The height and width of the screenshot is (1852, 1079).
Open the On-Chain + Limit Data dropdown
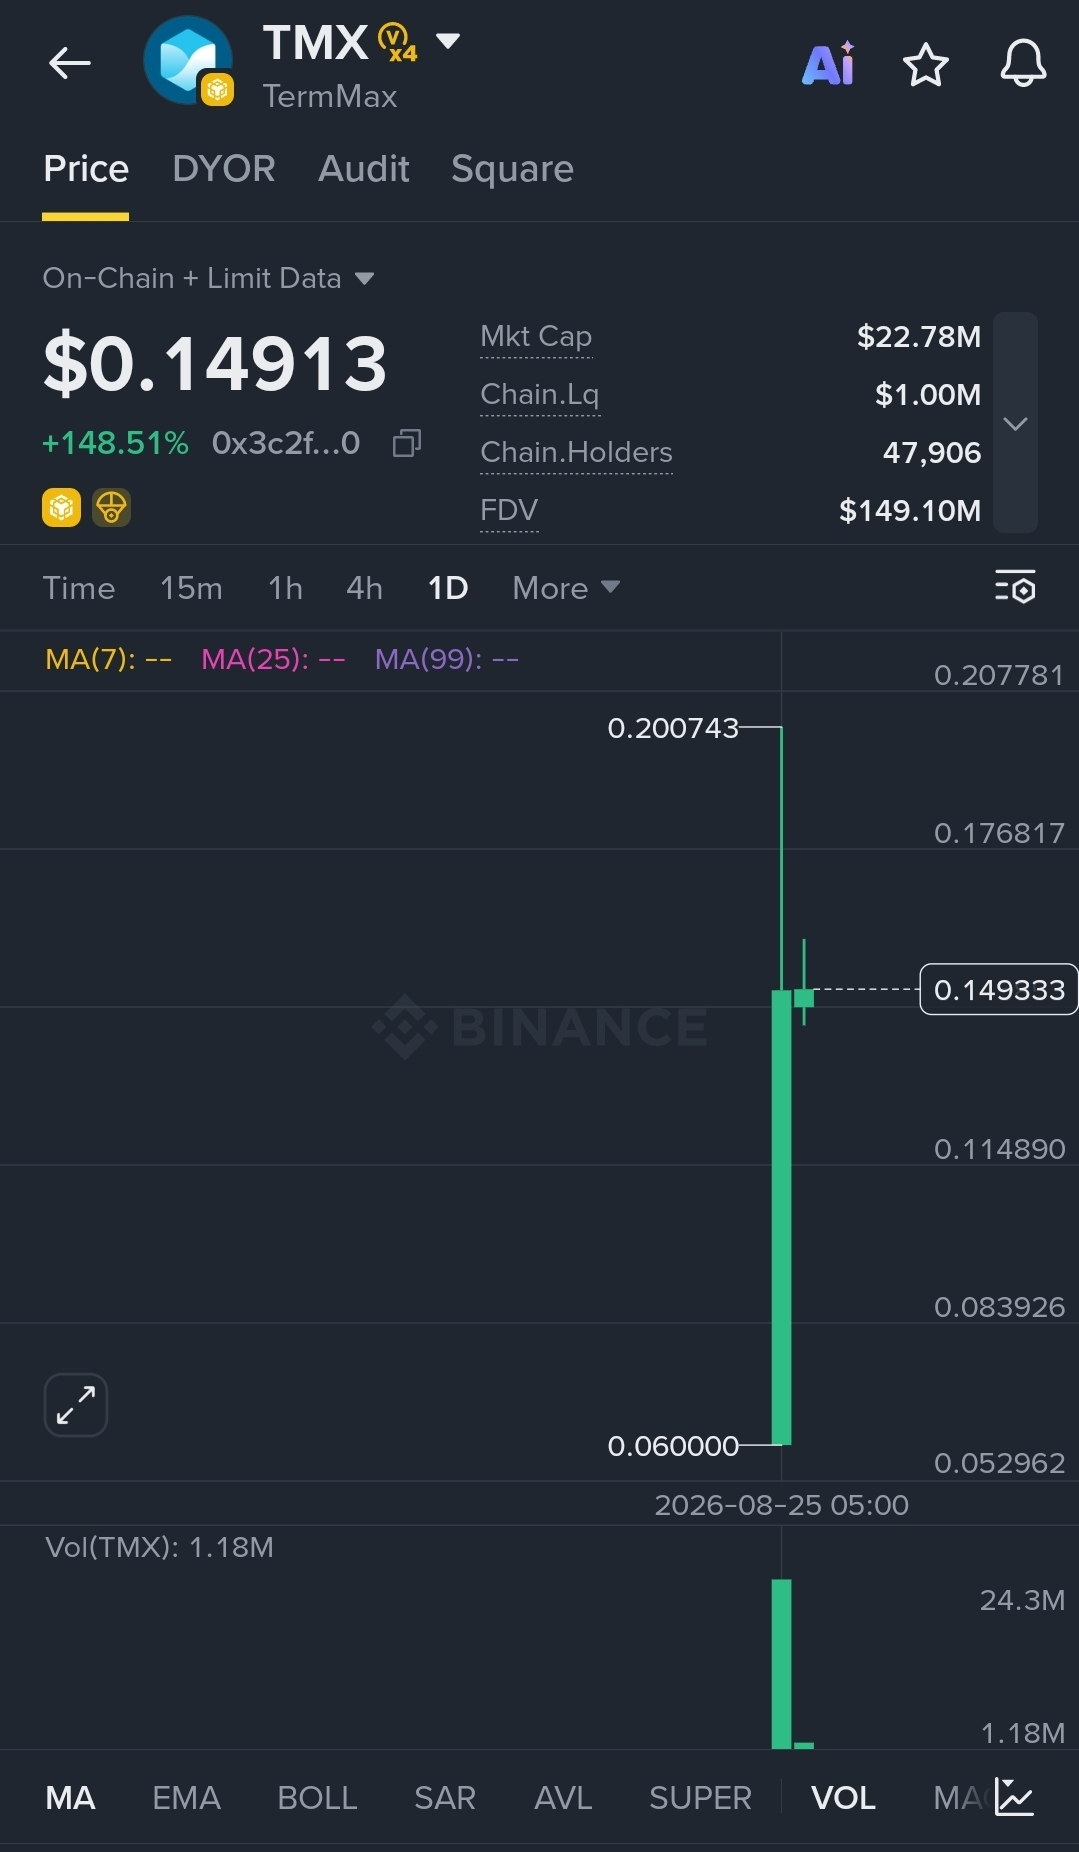208,278
